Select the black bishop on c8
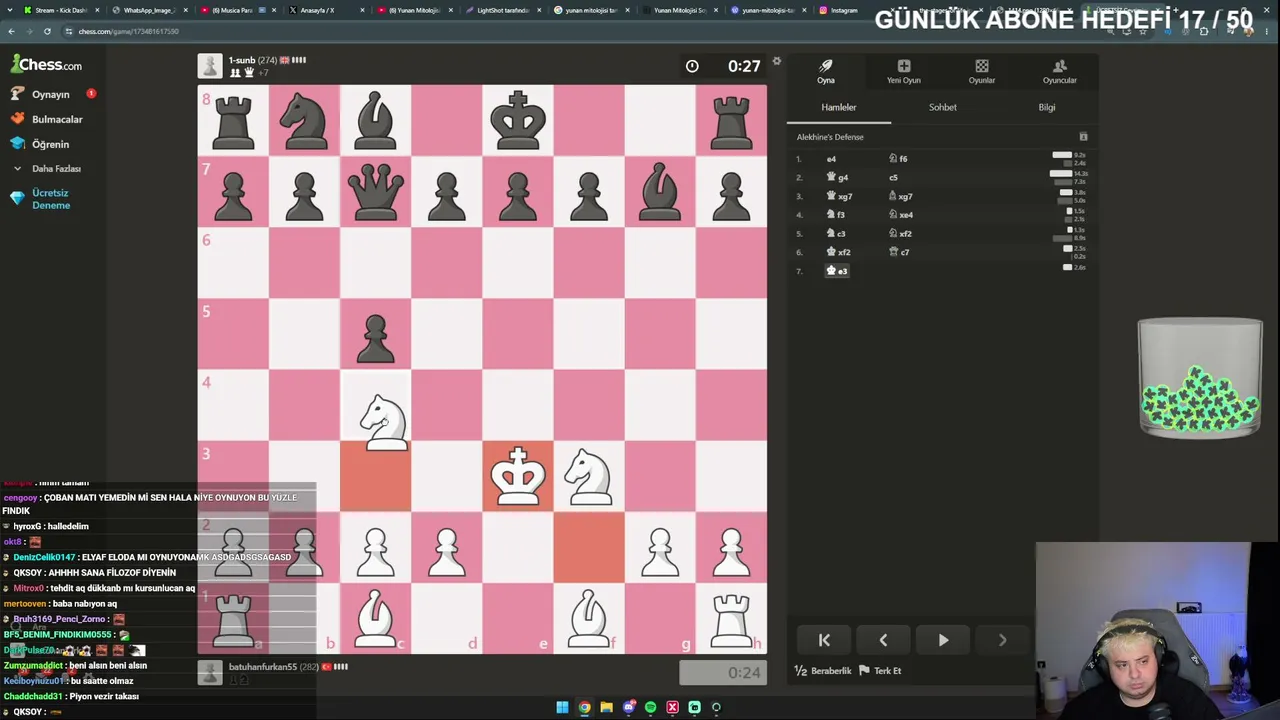 pos(375,120)
